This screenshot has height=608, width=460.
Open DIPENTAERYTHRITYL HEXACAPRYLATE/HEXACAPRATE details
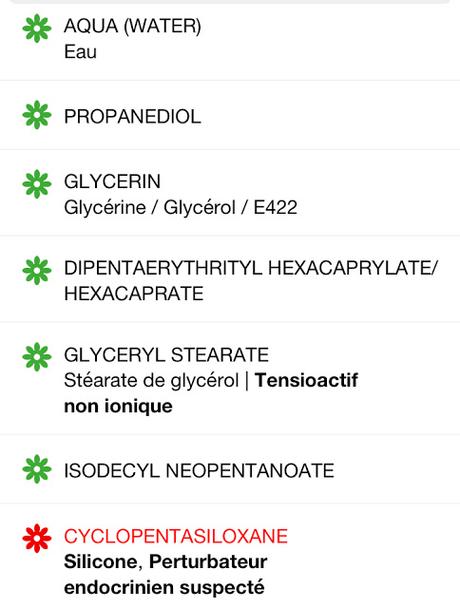[230, 279]
